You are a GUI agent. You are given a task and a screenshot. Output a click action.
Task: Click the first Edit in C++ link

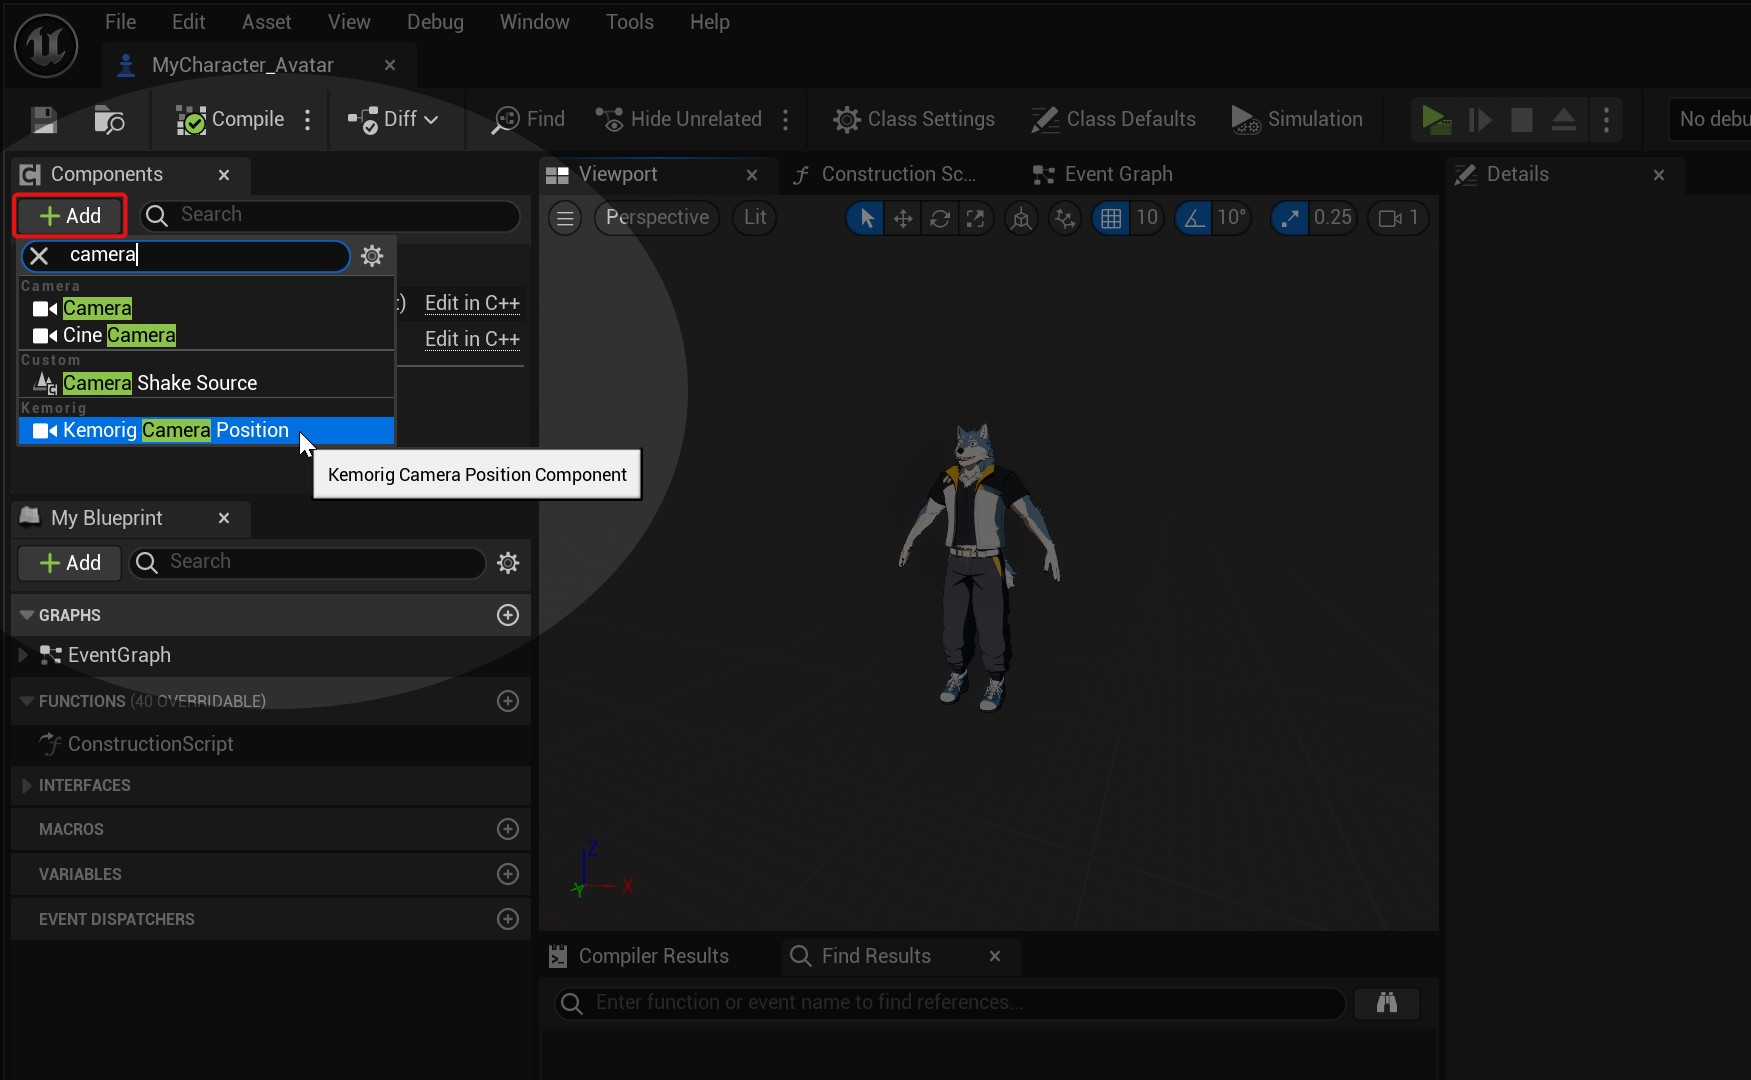[x=472, y=303]
